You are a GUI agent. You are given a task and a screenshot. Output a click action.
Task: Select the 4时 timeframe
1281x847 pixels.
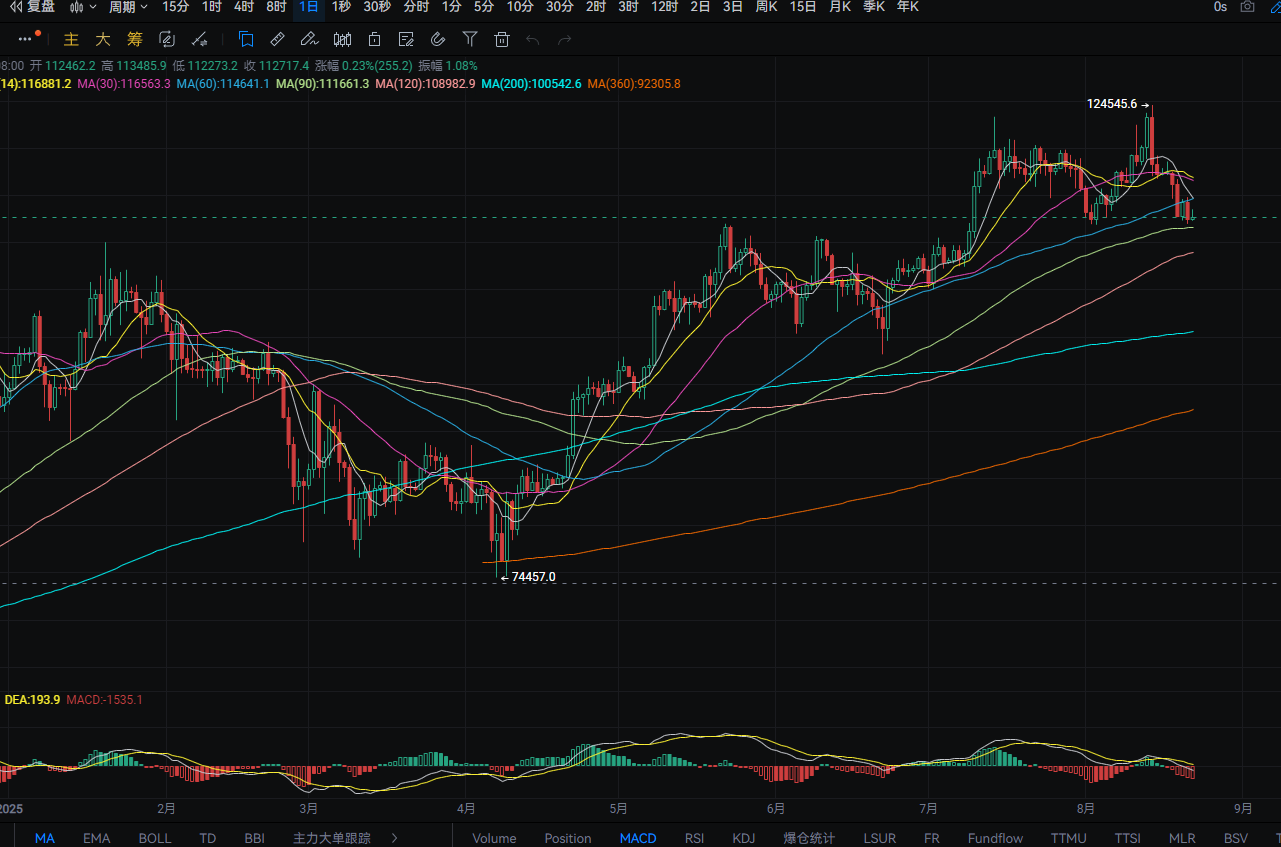244,7
